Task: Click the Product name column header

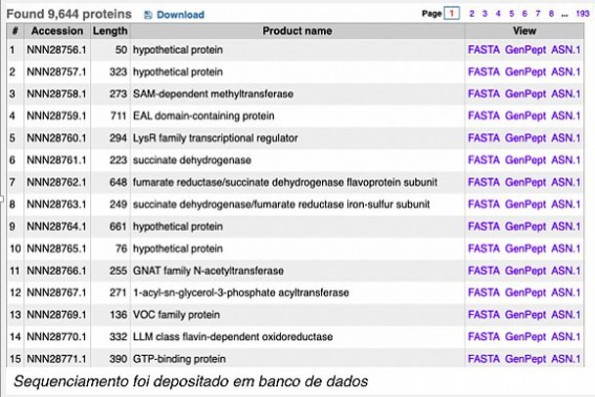Action: pos(297,31)
